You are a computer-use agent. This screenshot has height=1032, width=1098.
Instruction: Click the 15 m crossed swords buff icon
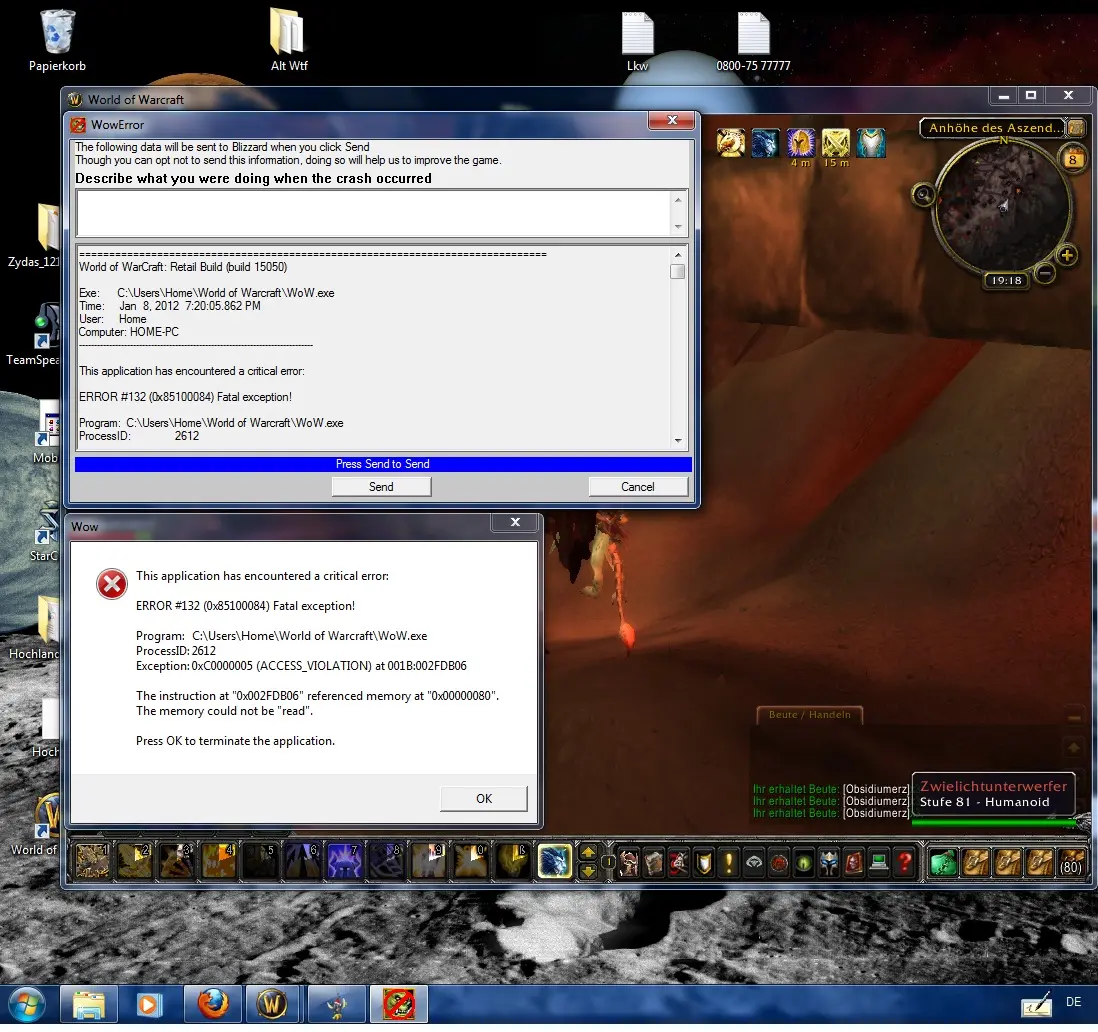point(835,143)
